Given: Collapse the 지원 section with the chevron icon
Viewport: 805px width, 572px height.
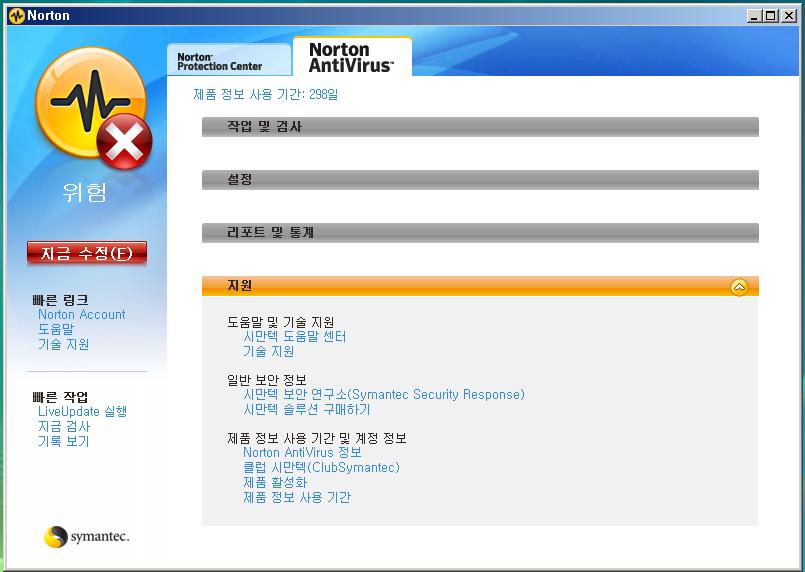Looking at the screenshot, I should click(739, 287).
